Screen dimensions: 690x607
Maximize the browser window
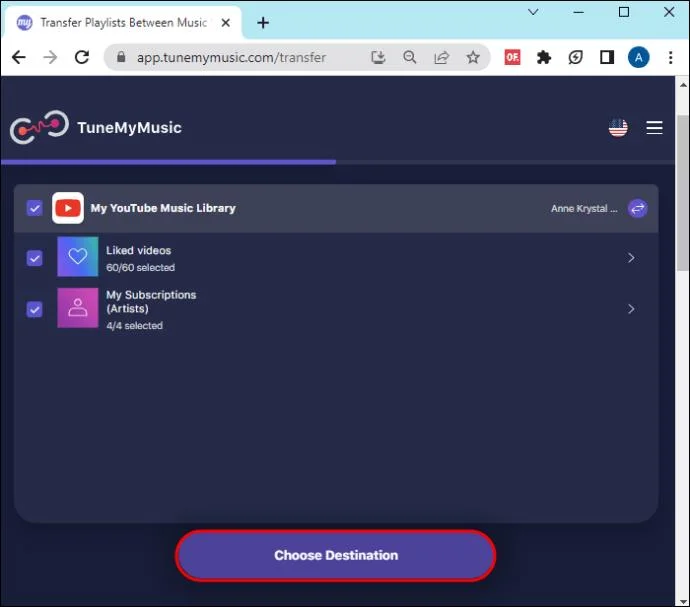point(624,12)
